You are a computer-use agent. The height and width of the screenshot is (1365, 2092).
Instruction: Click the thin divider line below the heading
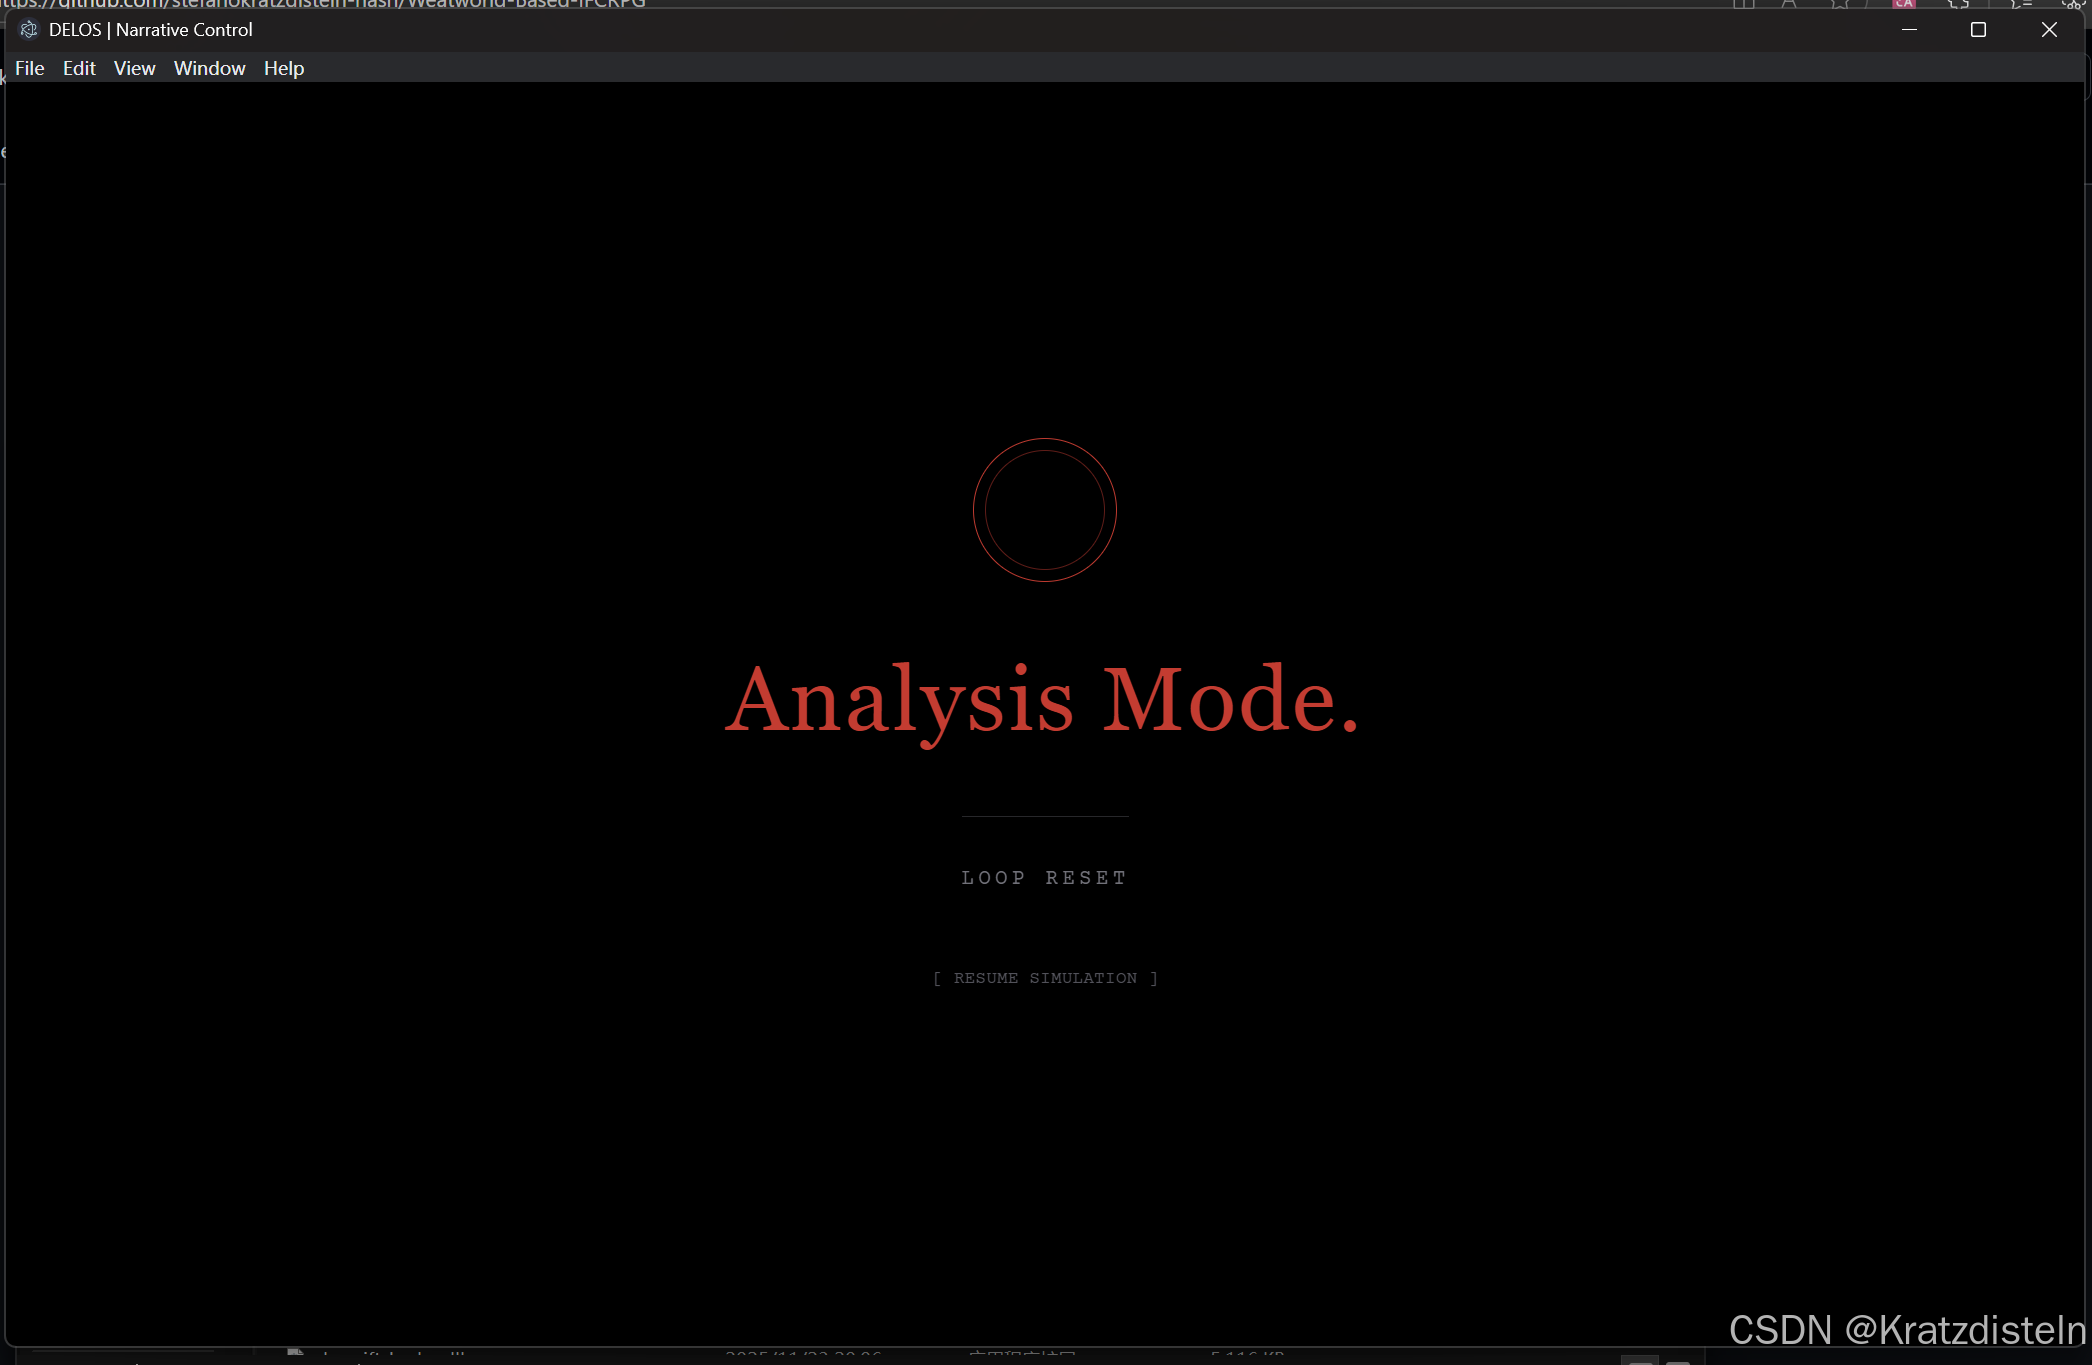click(x=1044, y=816)
